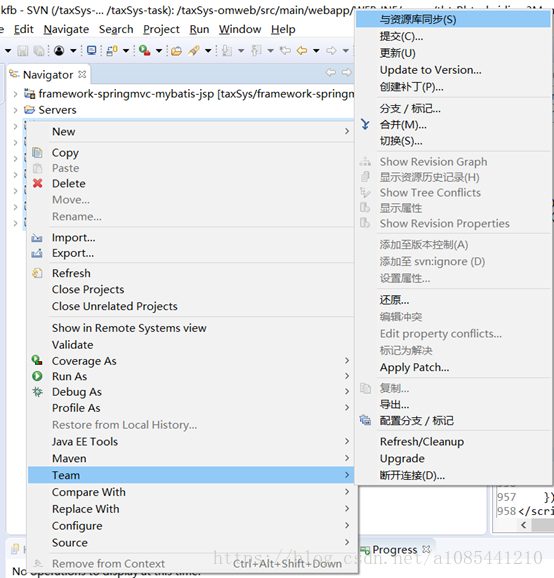Click the red Delete cross icon
Screen dimensions: 554x578
tap(38, 183)
